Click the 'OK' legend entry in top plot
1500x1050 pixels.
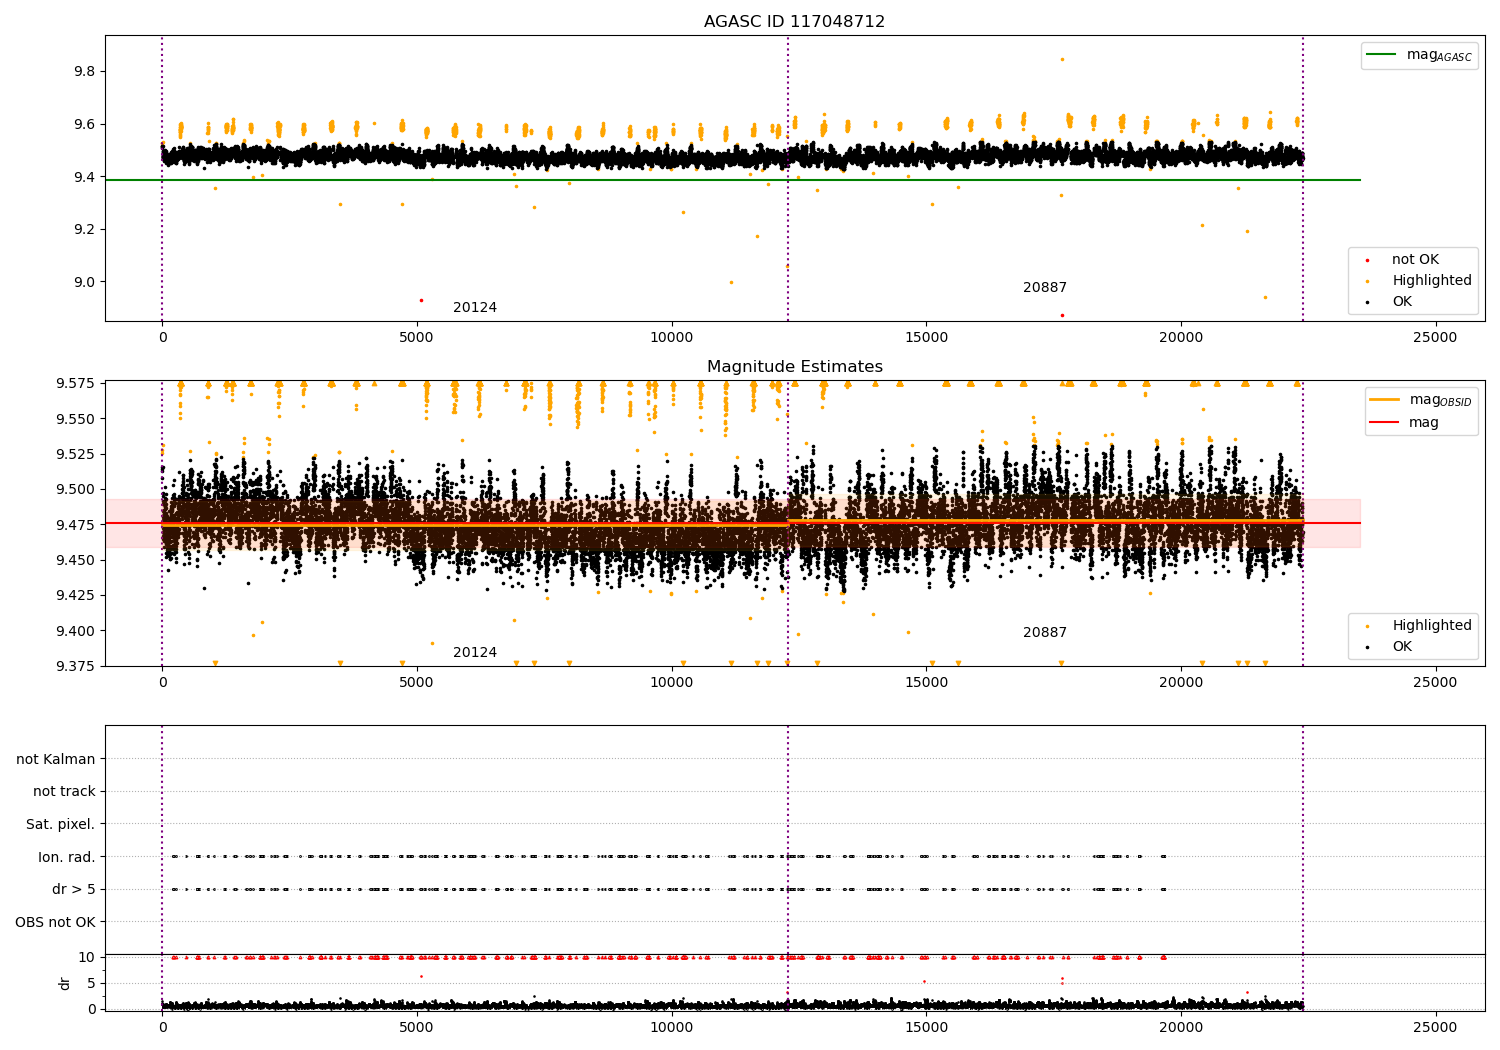coord(1401,302)
